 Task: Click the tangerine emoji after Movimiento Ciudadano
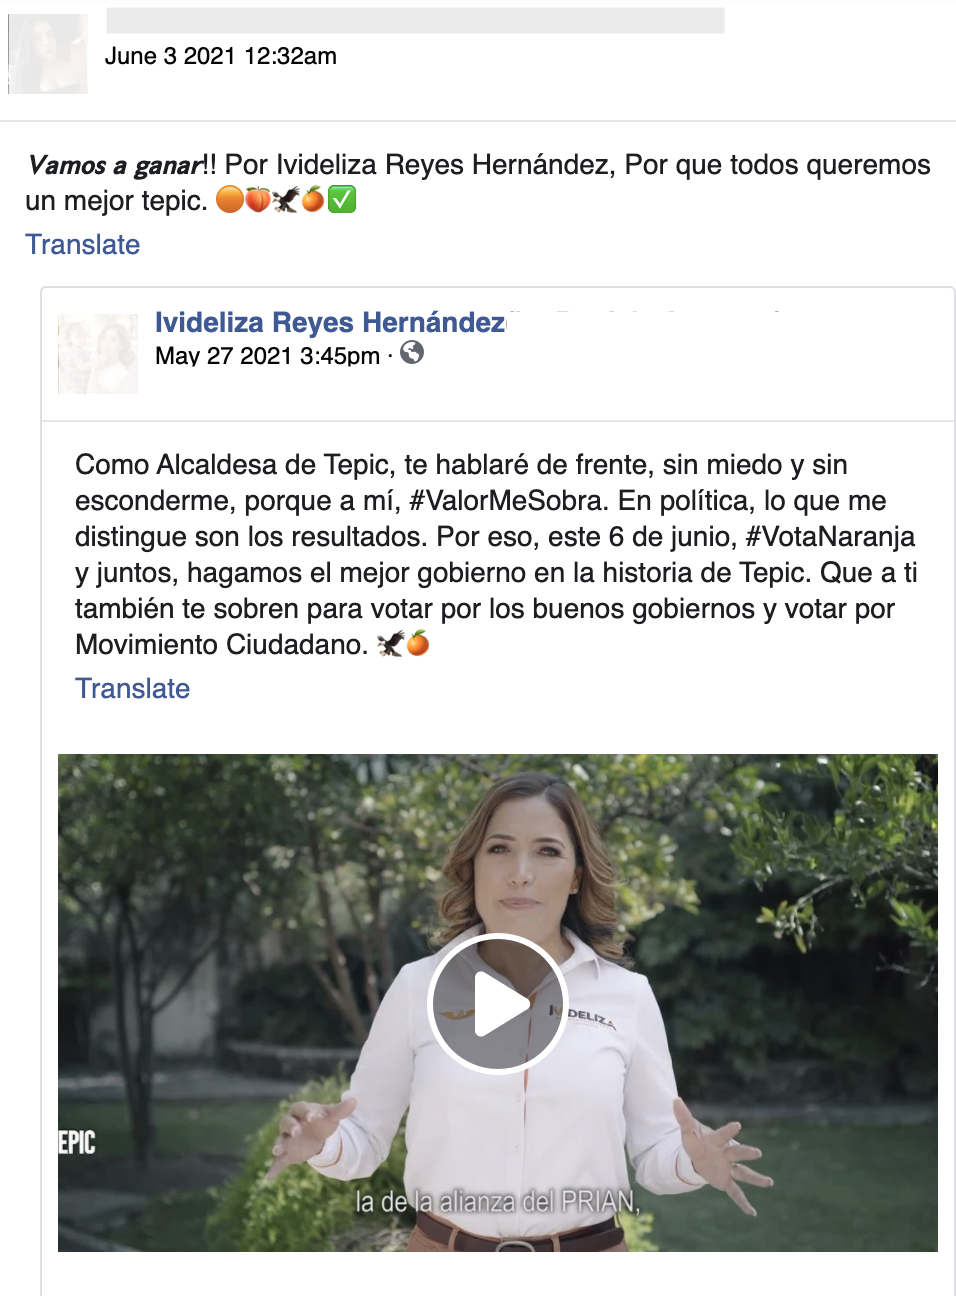[x=418, y=644]
